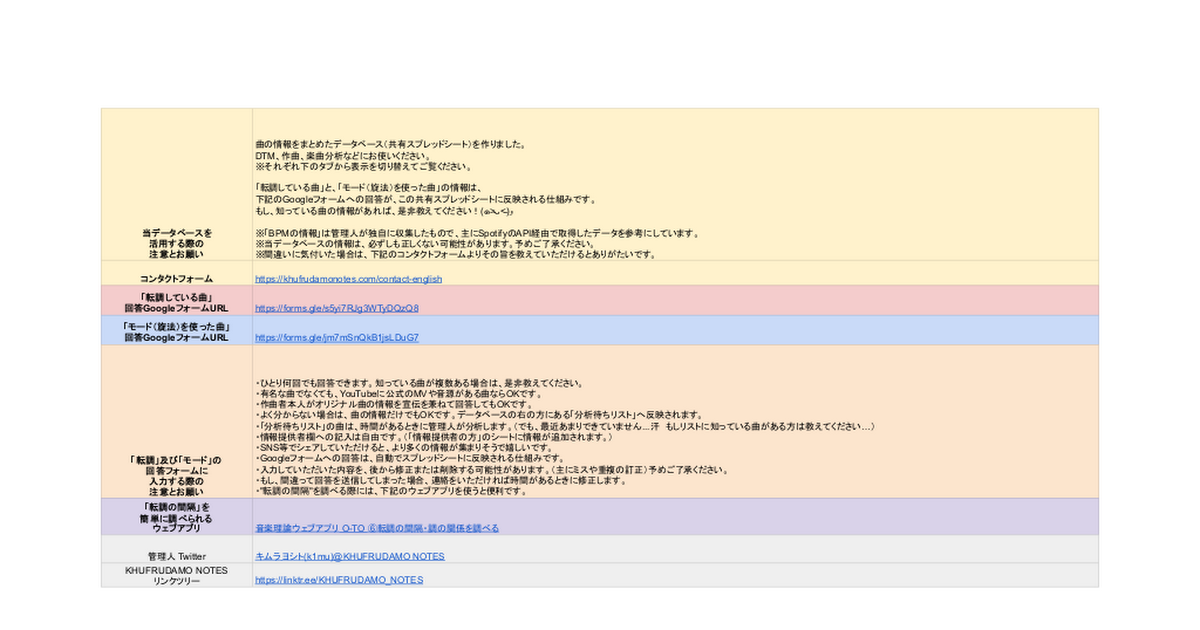Select the 「転調」及び「モード」の回答フォーム label cell
Viewport: 1200px width, 630px height.
pos(176,475)
